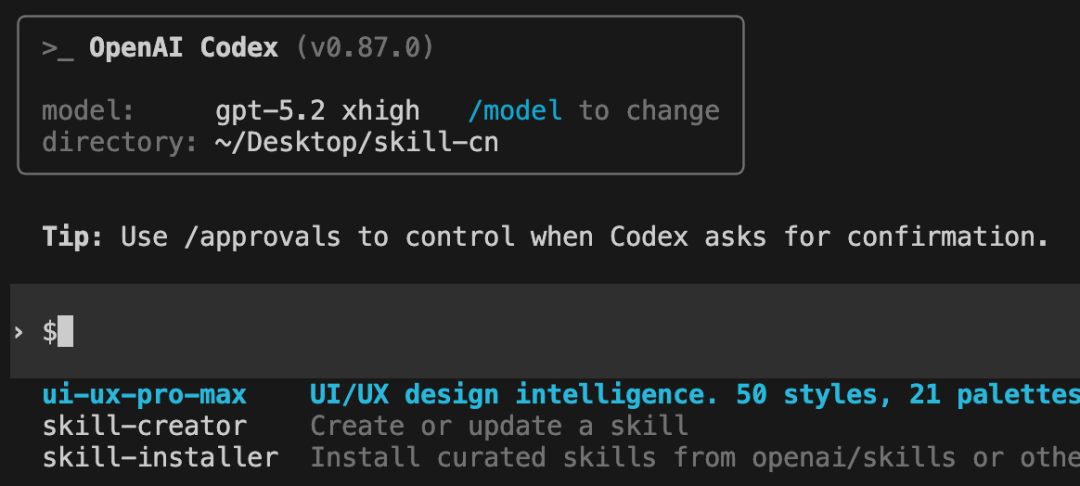The width and height of the screenshot is (1080, 486).
Task: Click the ~/Desktop/skill-cn directory path
Action: pos(356,142)
